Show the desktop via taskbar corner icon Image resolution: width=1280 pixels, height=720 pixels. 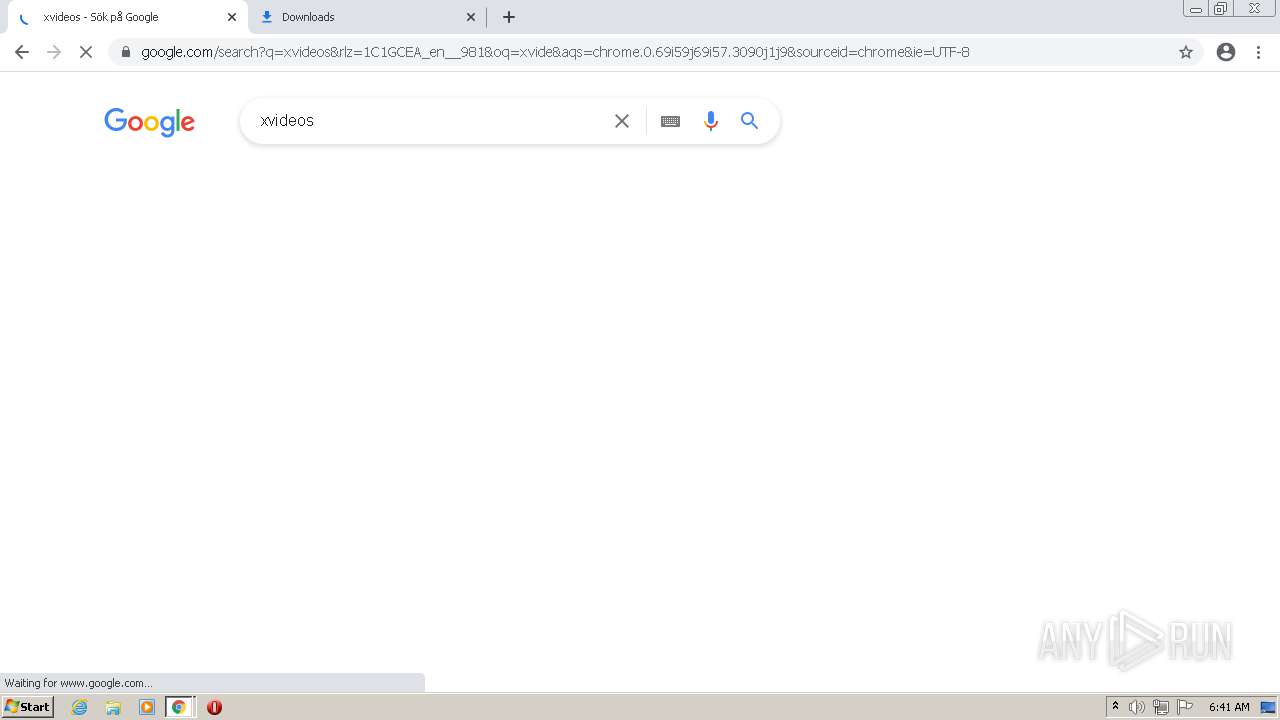pyautogui.click(x=1268, y=707)
